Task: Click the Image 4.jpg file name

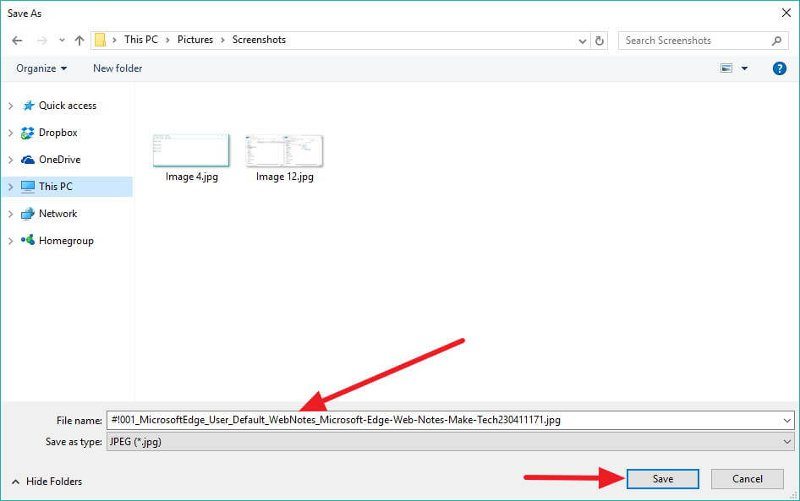Action: click(191, 177)
